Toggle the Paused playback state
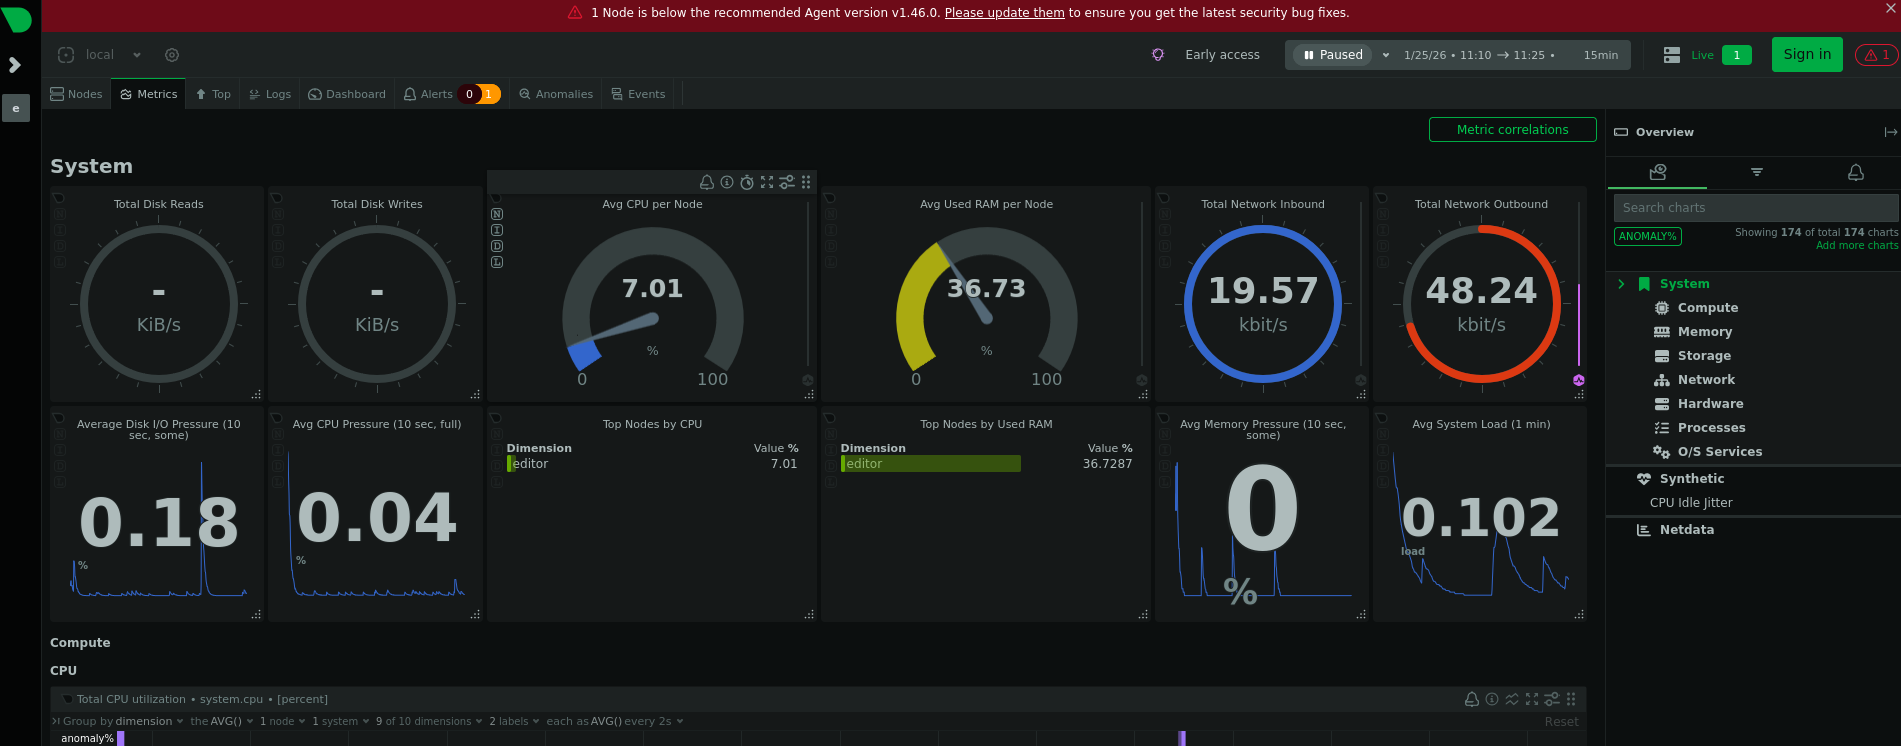 click(1333, 55)
